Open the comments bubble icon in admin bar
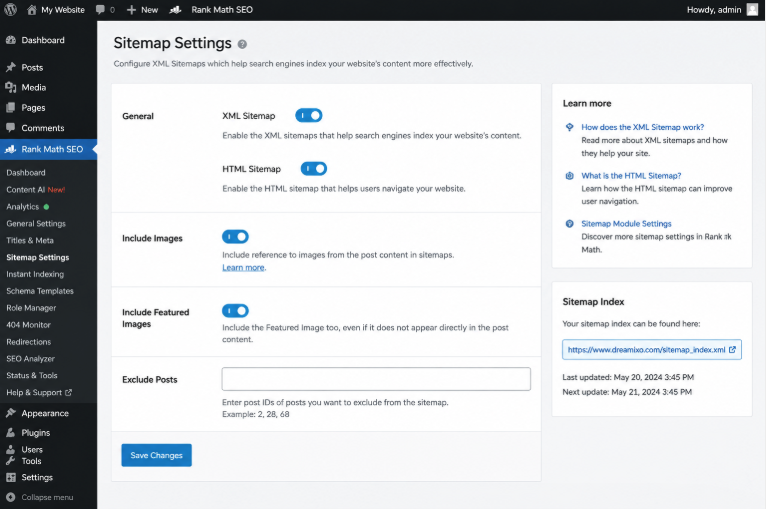Image resolution: width=766 pixels, height=509 pixels. pos(100,9)
